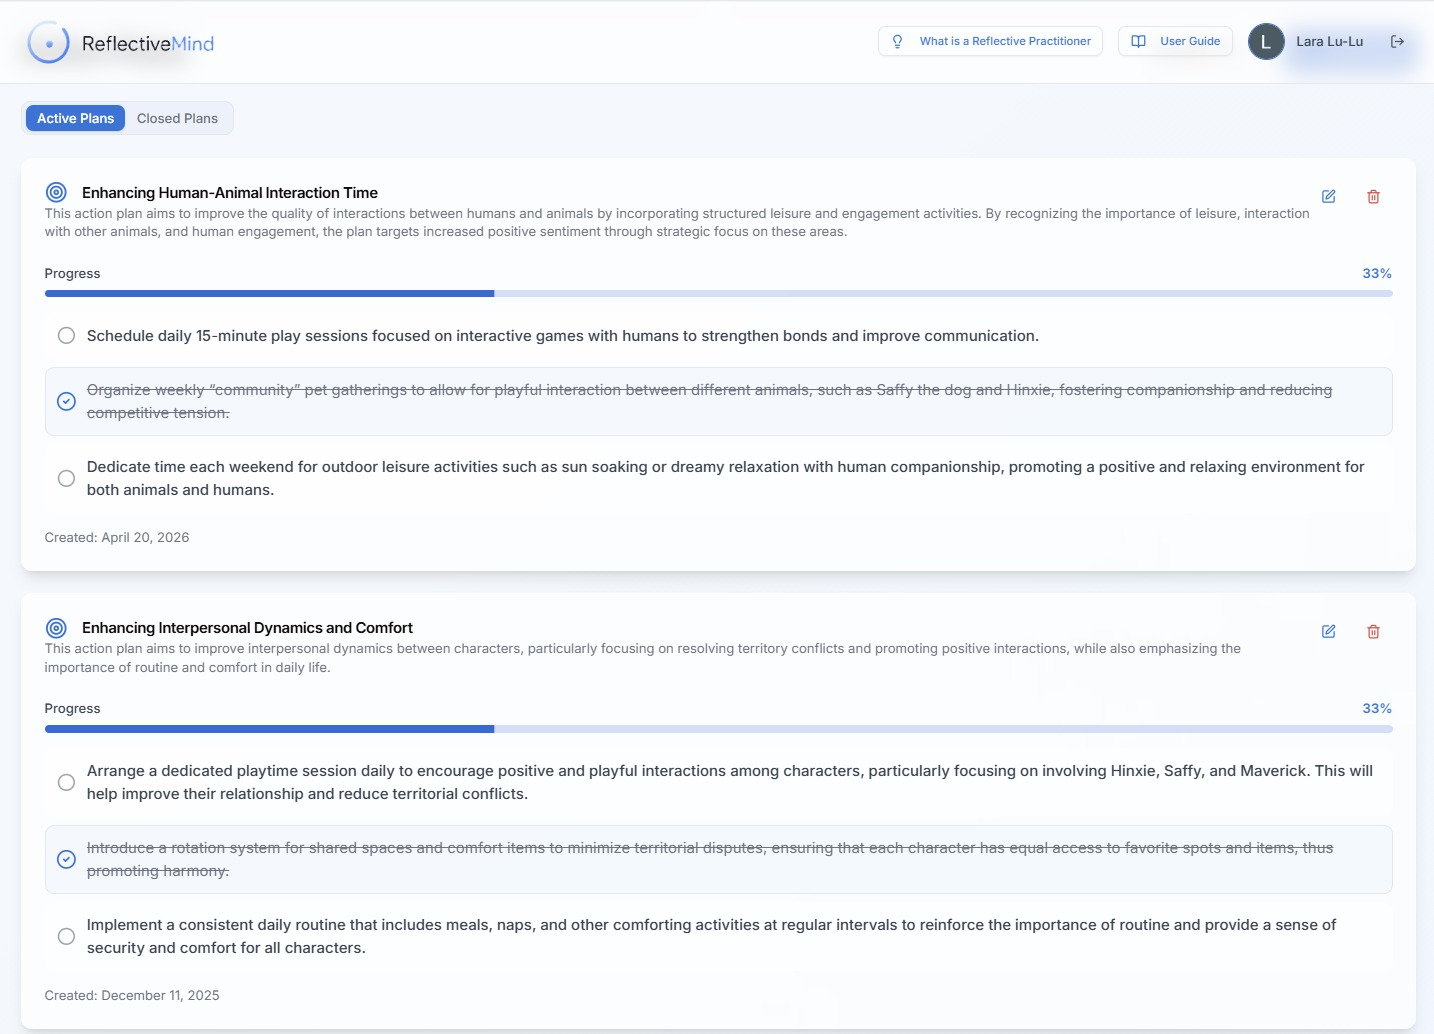Open the User Guide

click(1175, 41)
